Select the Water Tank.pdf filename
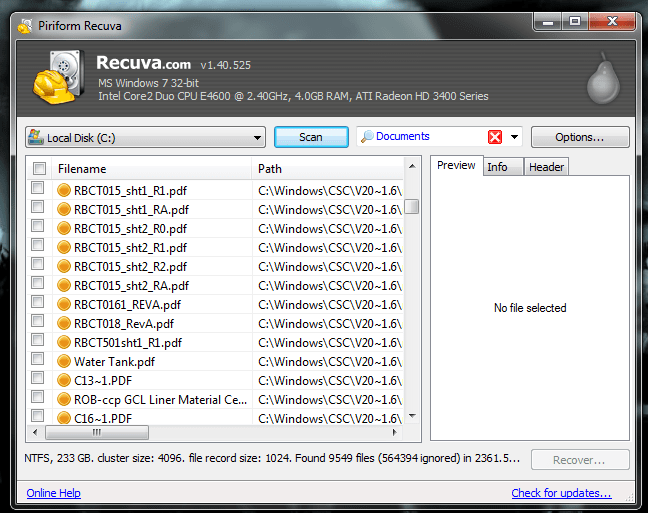 (114, 362)
